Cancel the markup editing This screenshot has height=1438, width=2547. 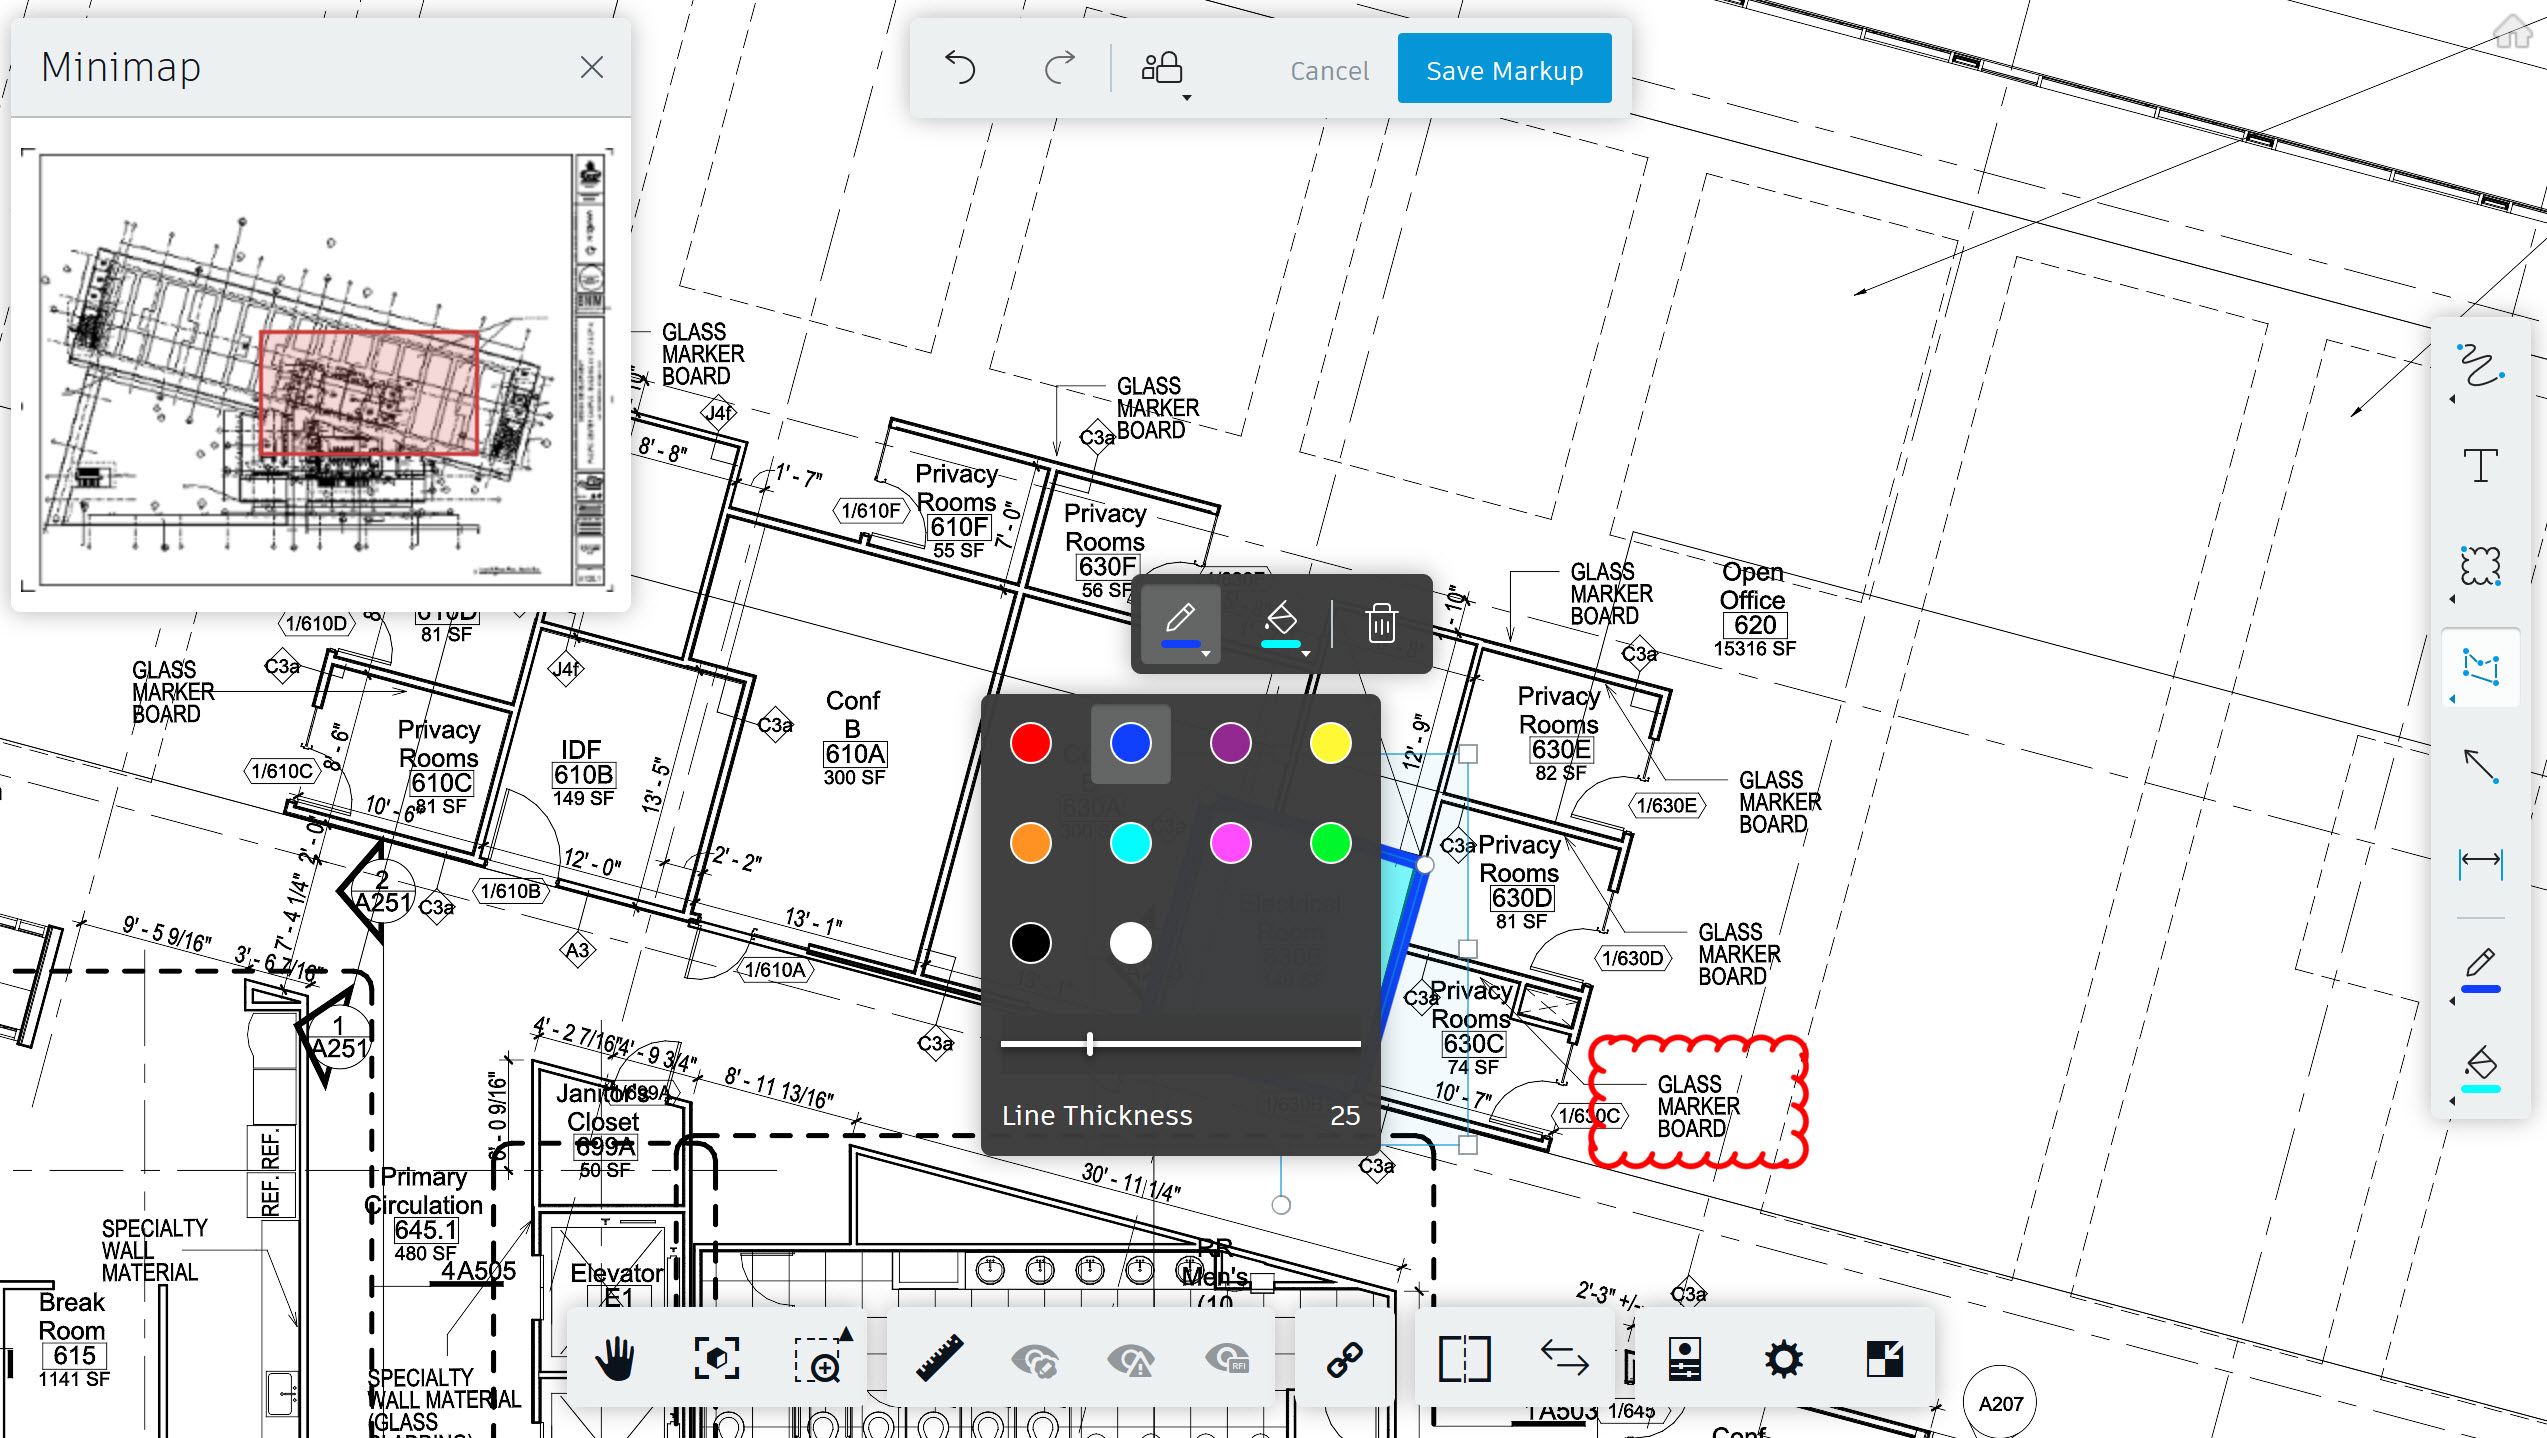pos(1329,71)
